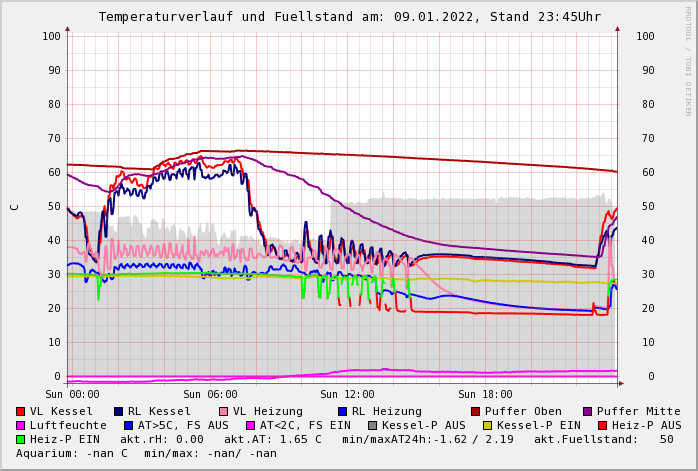Click the RRDTOOL / TOBI OETIKER watermark
This screenshot has width=698, height=471.
pos(687,60)
